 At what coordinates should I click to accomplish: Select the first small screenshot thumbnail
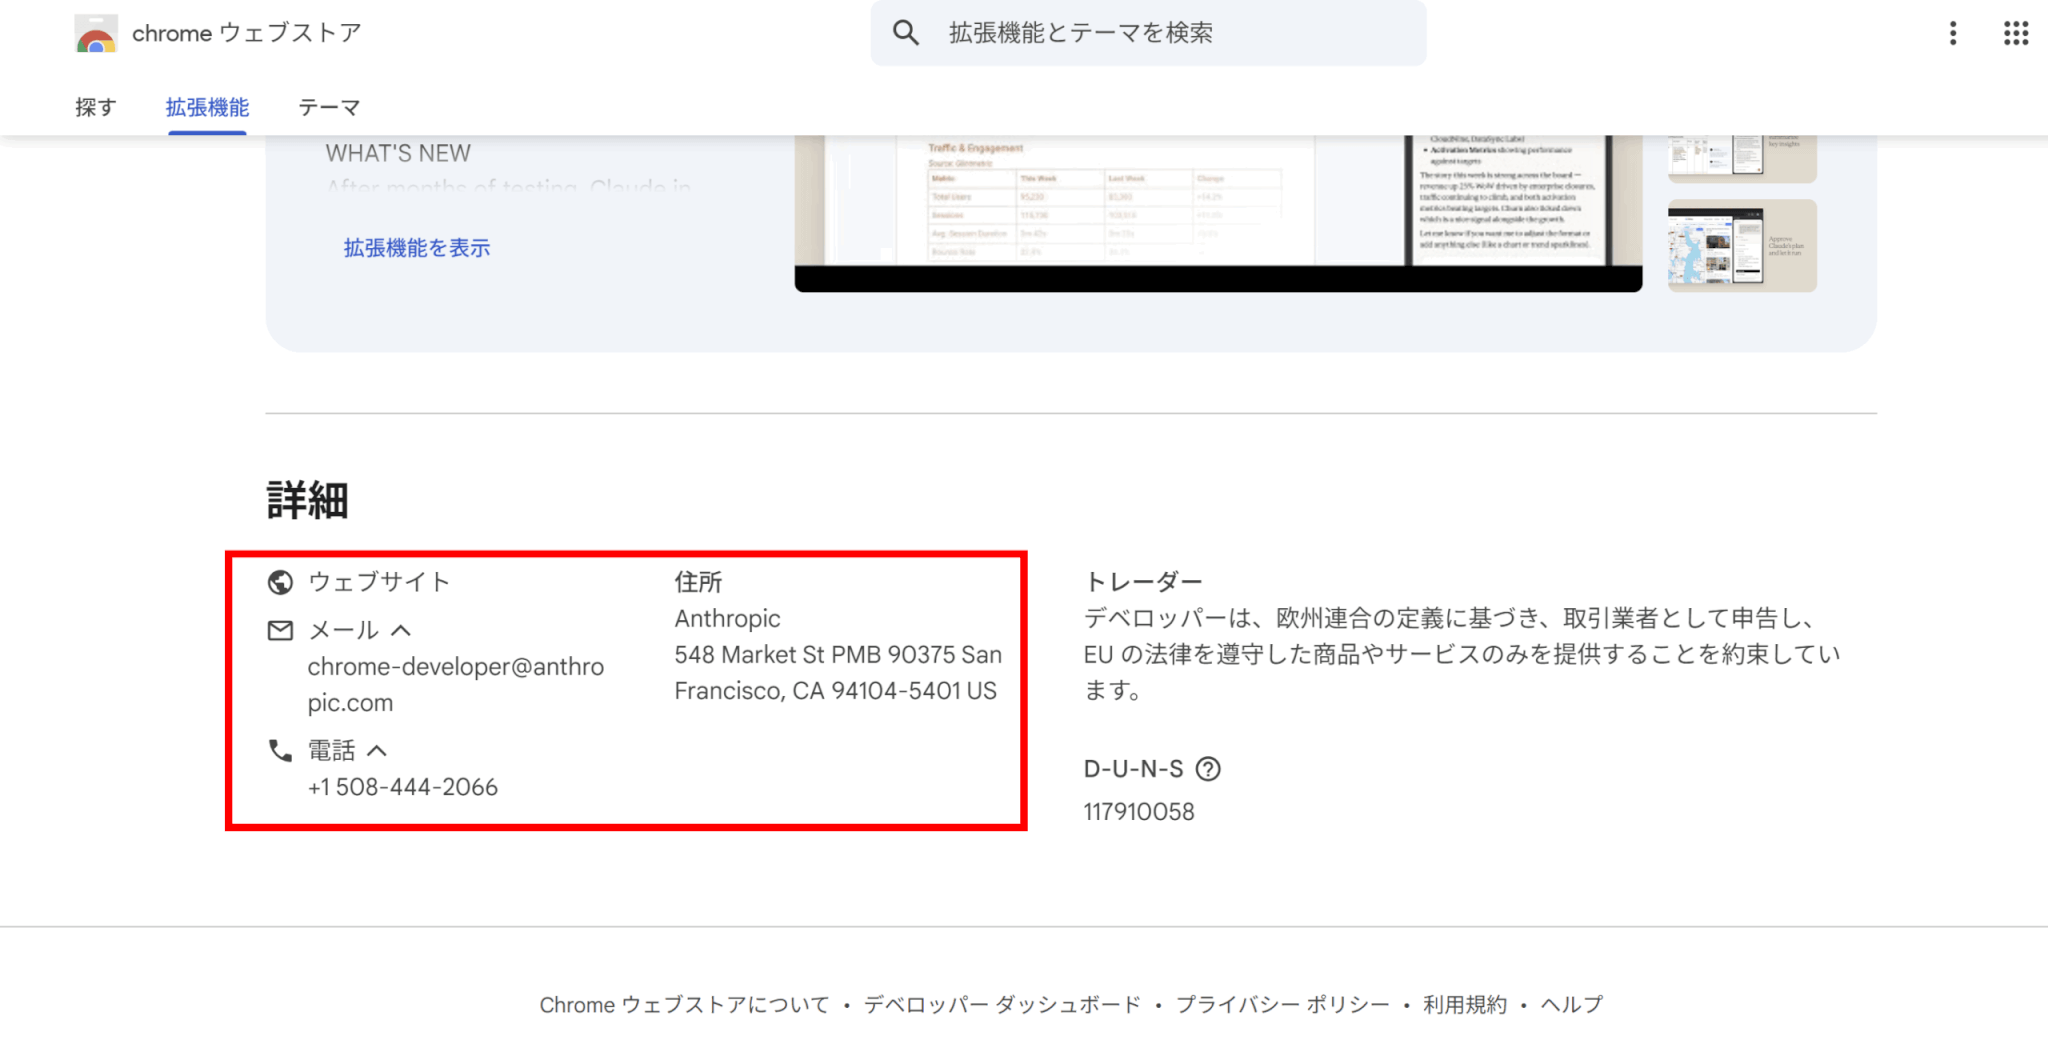tap(1741, 158)
